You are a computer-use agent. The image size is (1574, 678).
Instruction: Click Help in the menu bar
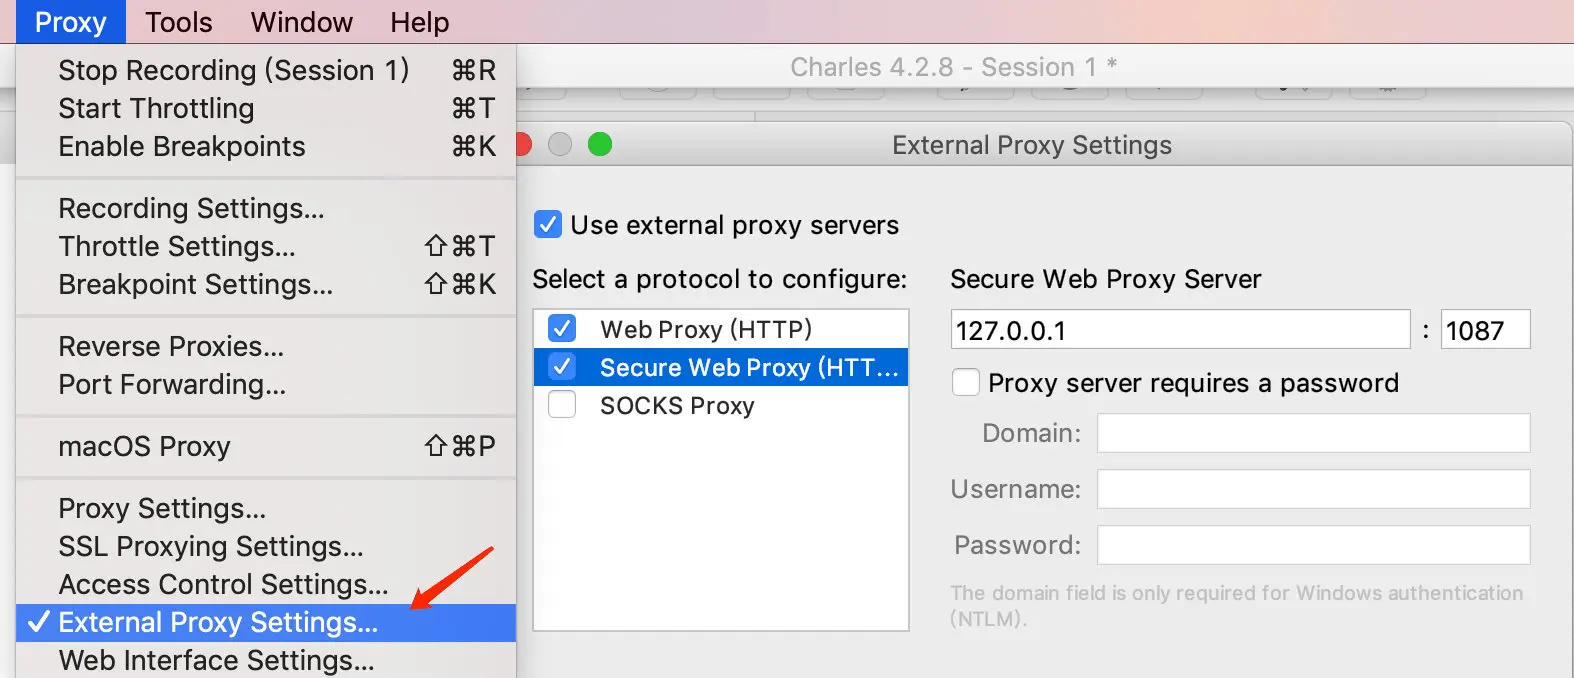(x=419, y=22)
